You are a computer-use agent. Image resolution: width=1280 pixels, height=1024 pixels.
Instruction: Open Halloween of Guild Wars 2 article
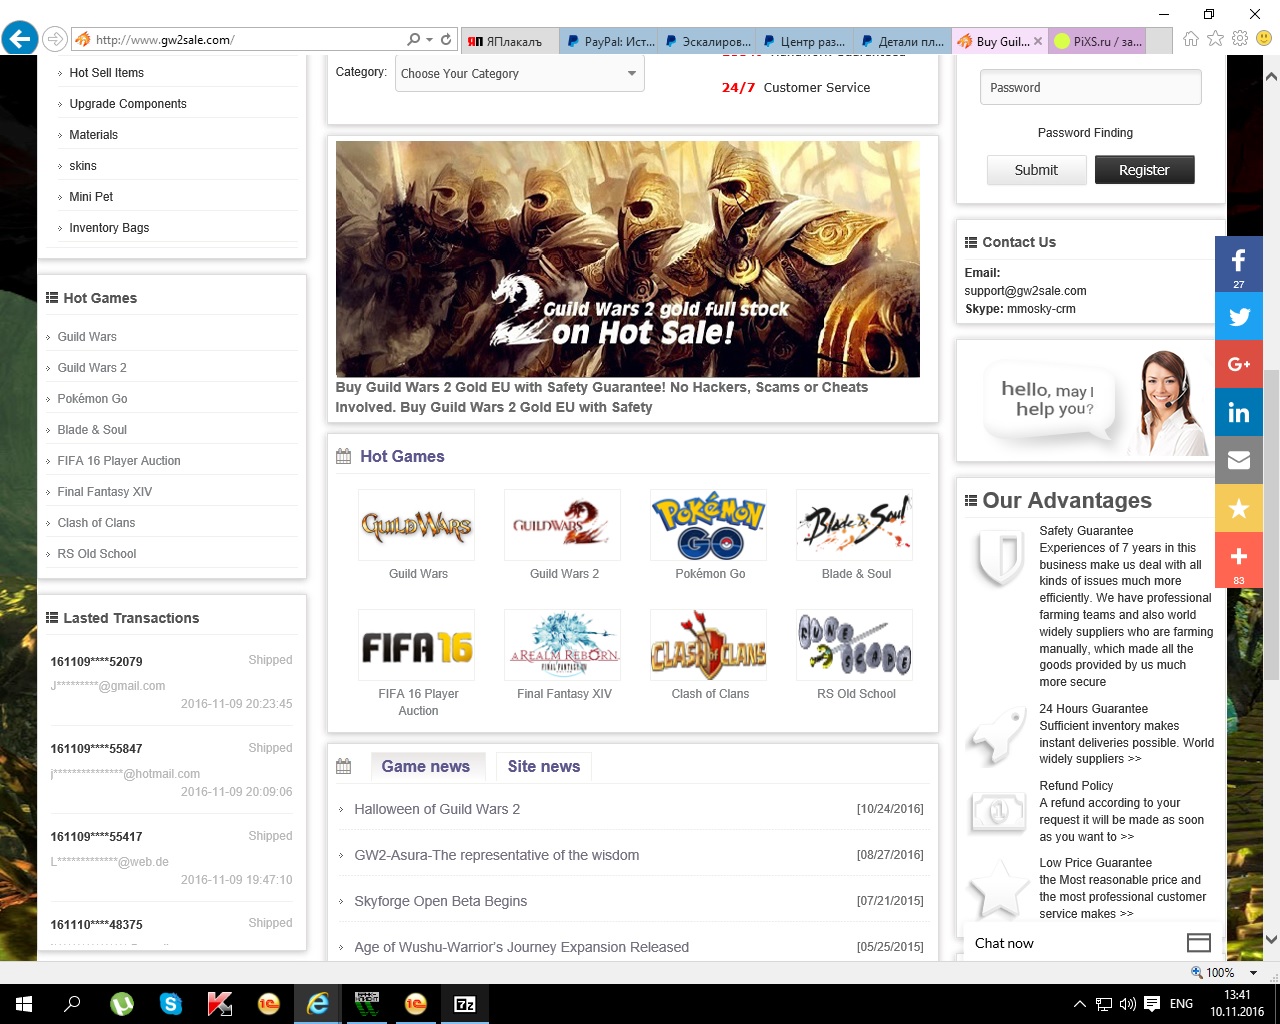tap(437, 809)
